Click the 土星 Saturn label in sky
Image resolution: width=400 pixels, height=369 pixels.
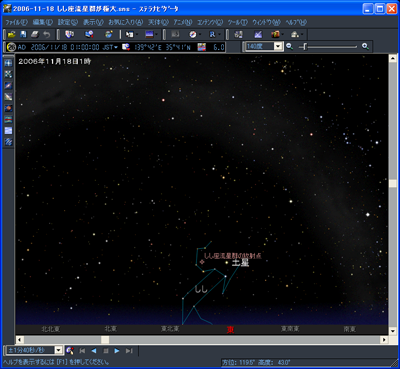tap(240, 263)
